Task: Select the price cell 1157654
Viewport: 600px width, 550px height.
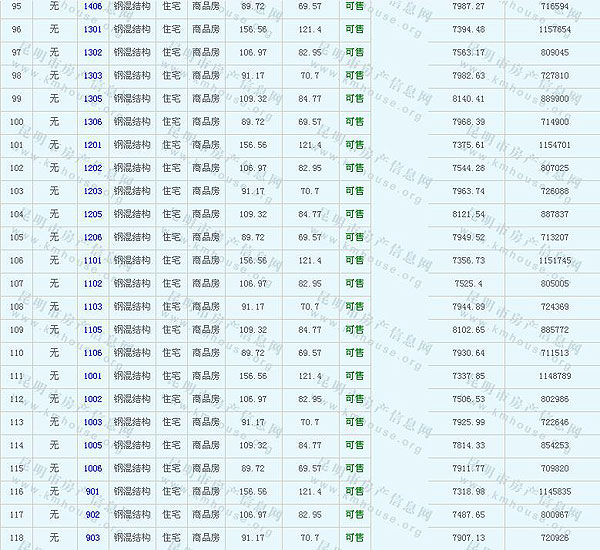Action: coord(553,29)
